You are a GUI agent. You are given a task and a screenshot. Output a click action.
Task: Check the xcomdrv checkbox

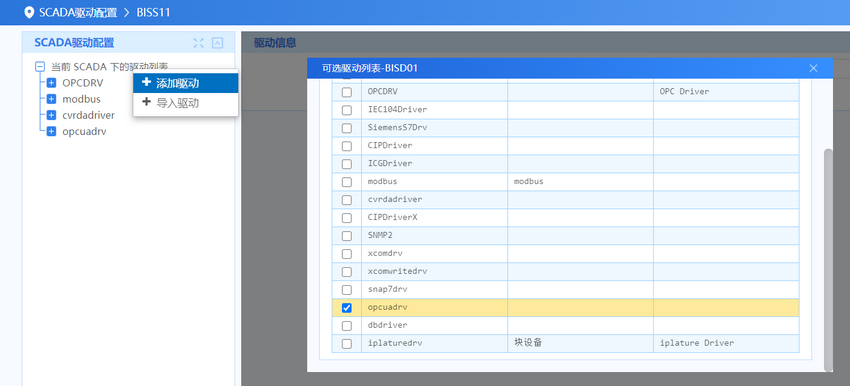click(x=347, y=254)
